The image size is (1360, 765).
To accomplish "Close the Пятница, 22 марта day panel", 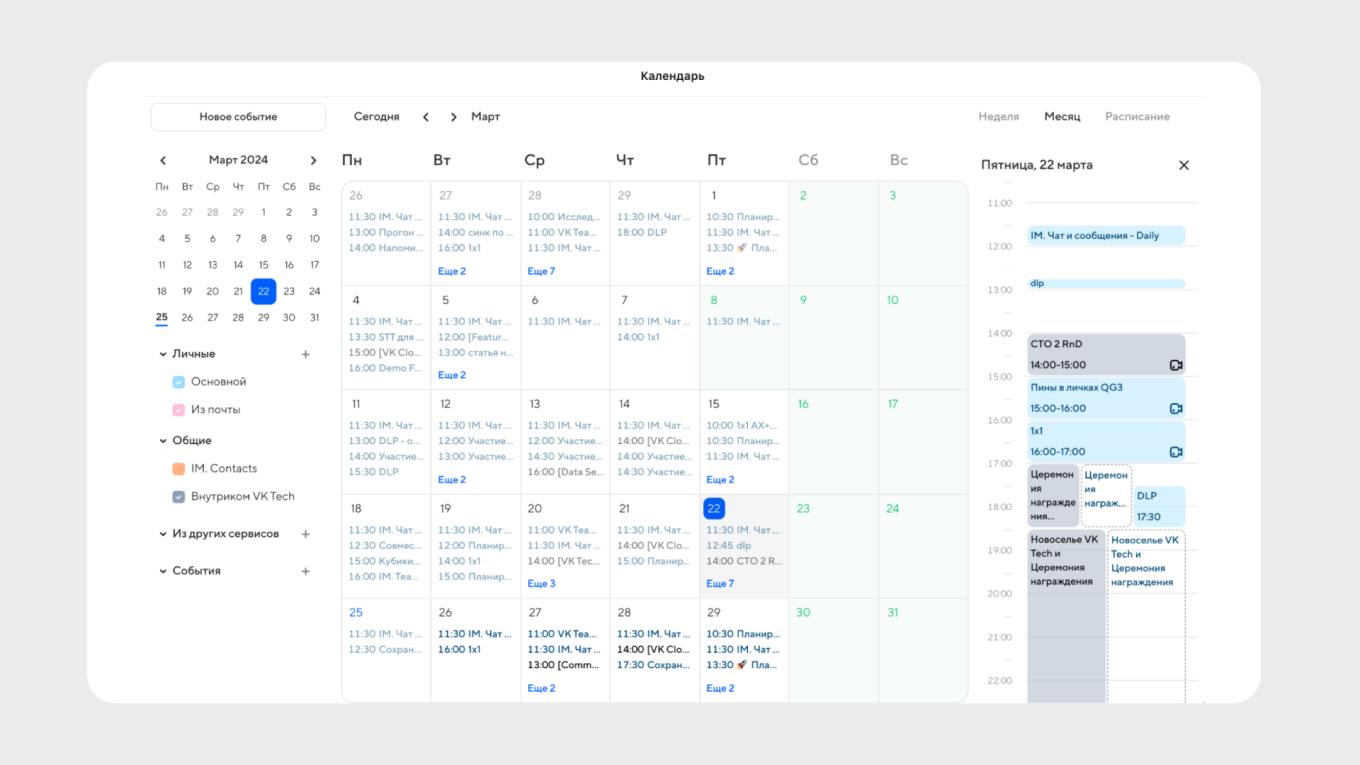I will pos(1184,165).
